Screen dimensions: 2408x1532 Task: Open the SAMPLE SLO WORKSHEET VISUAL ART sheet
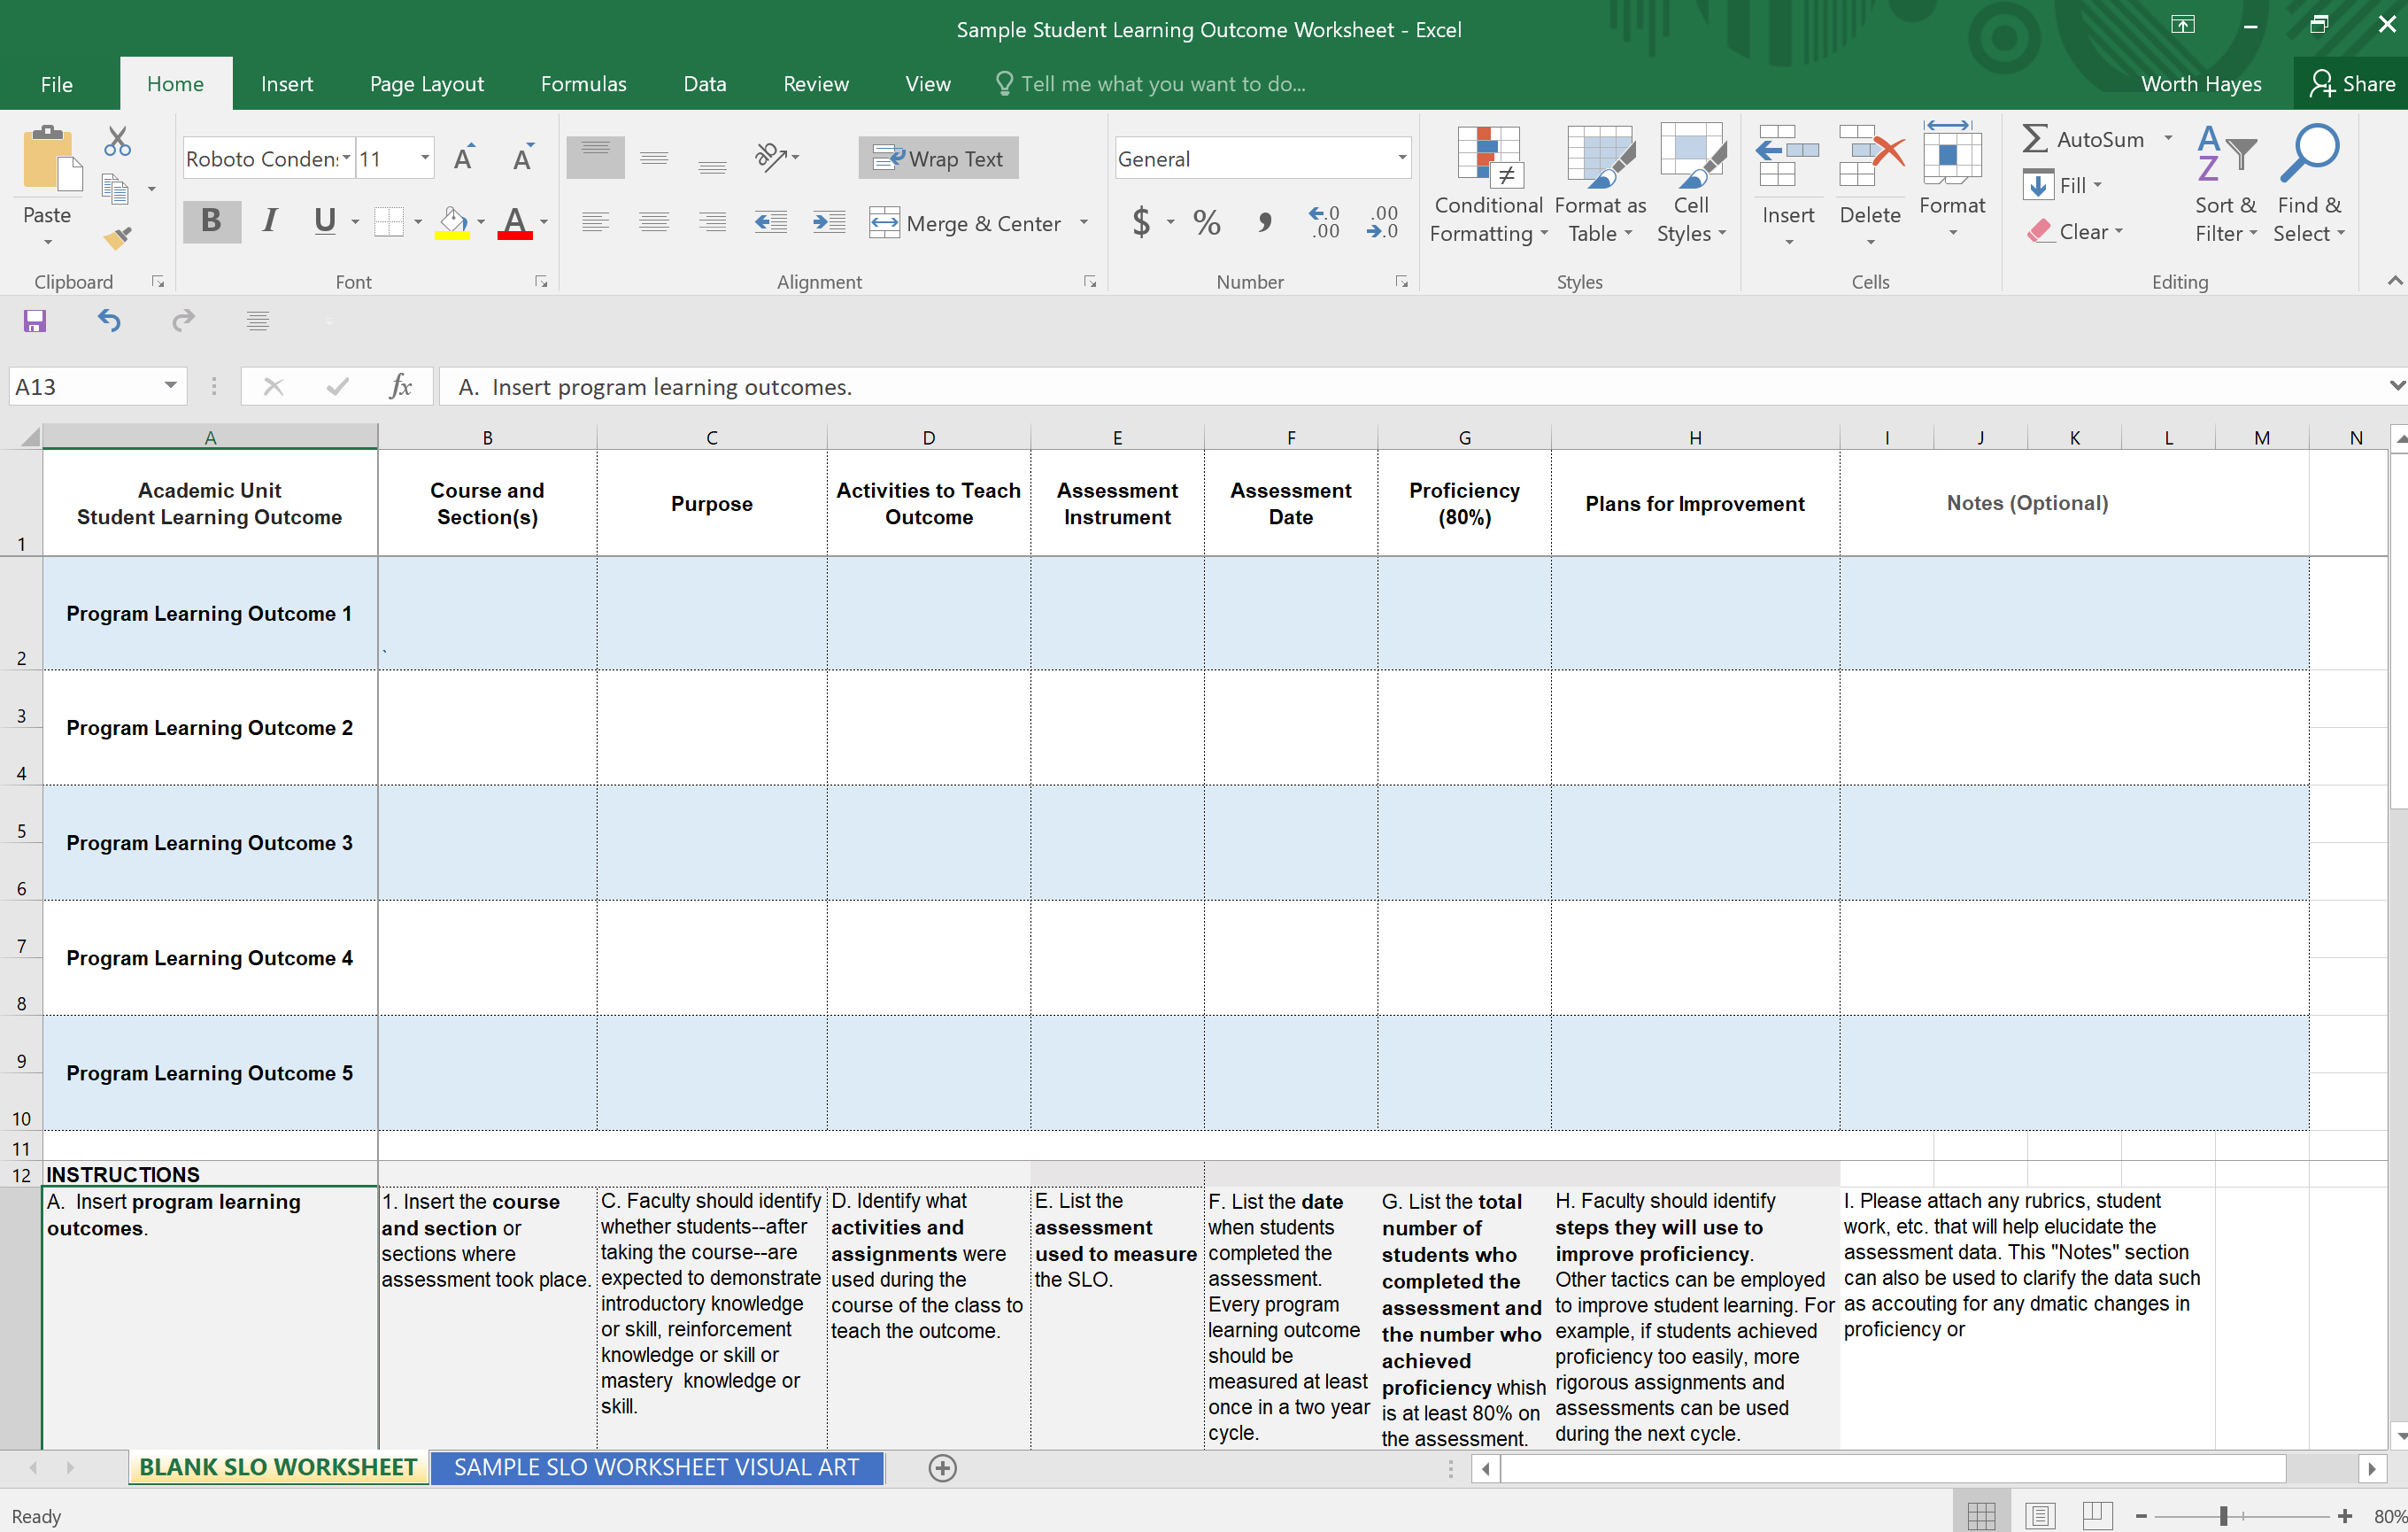point(656,1467)
